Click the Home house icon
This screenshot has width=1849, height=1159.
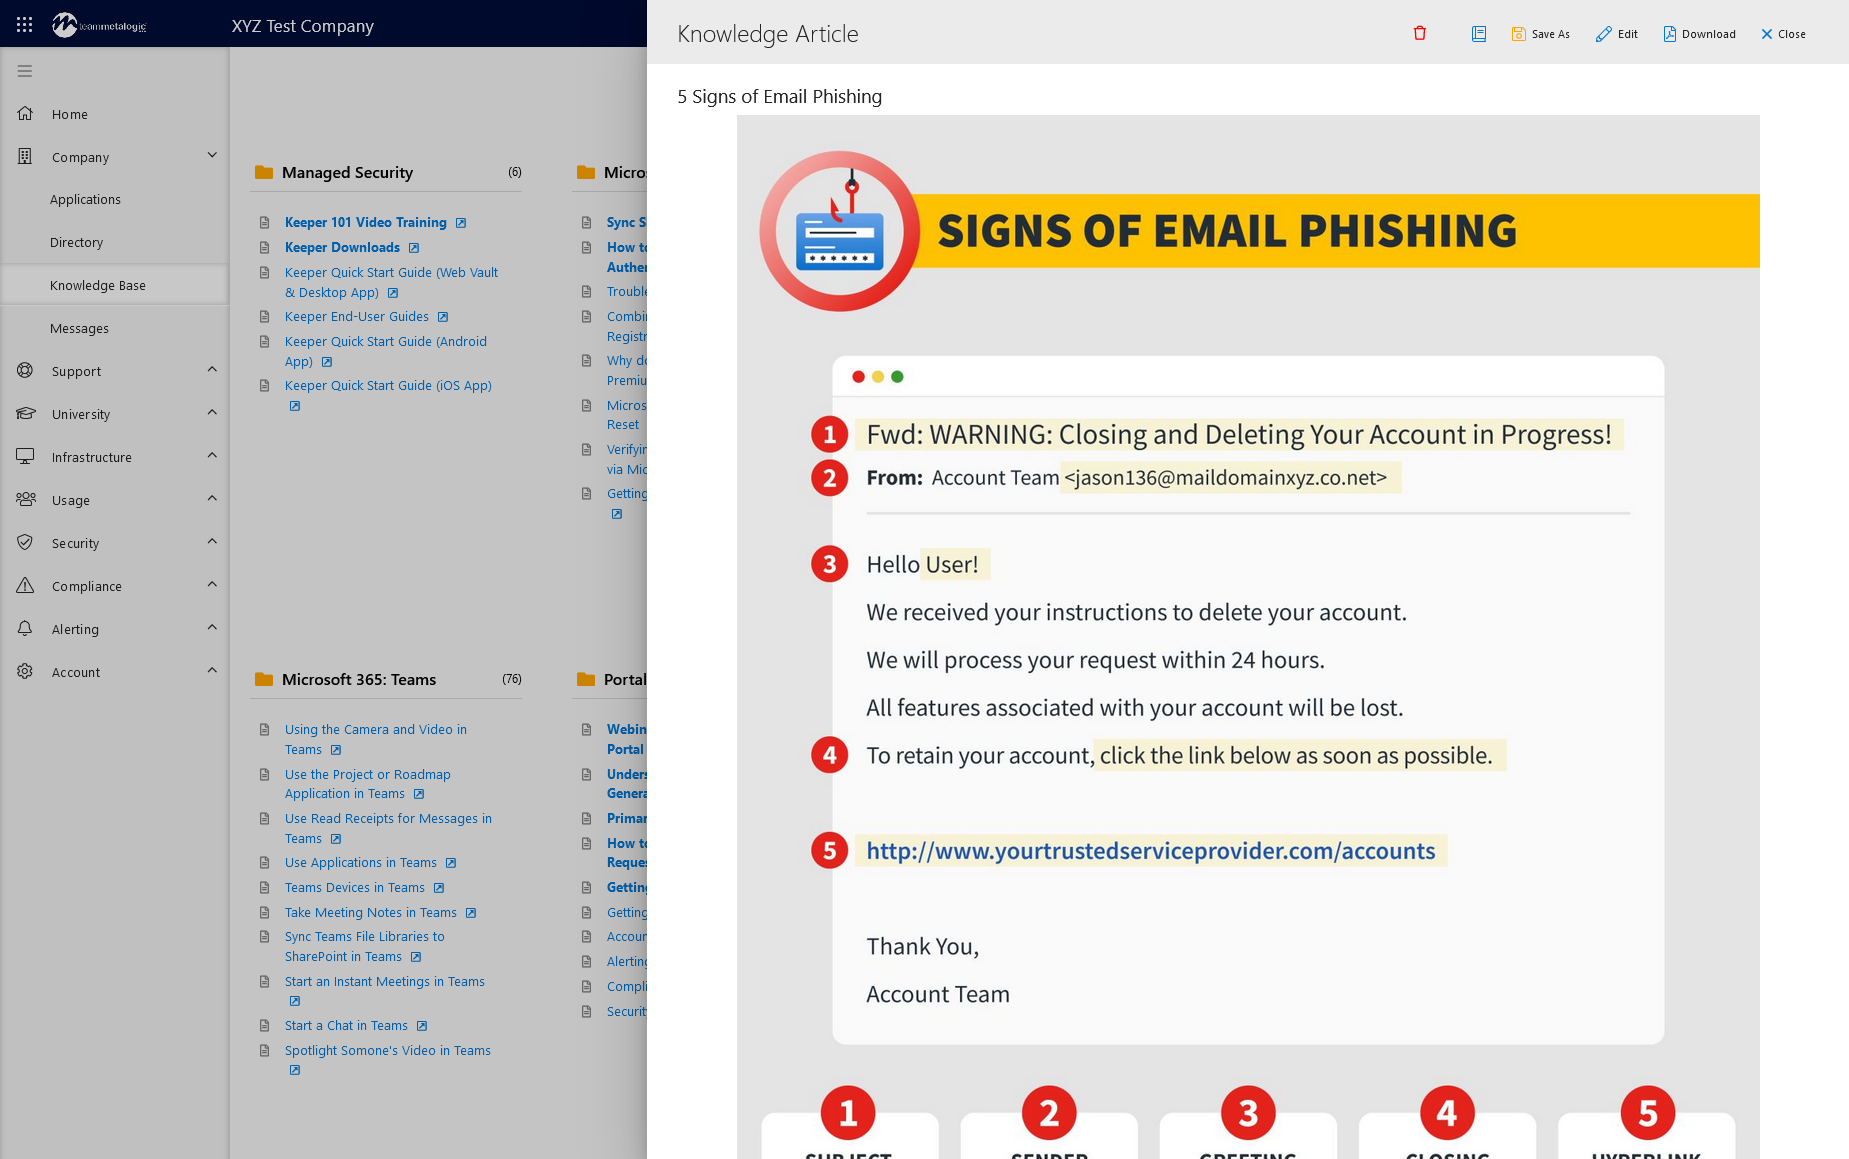tap(26, 114)
